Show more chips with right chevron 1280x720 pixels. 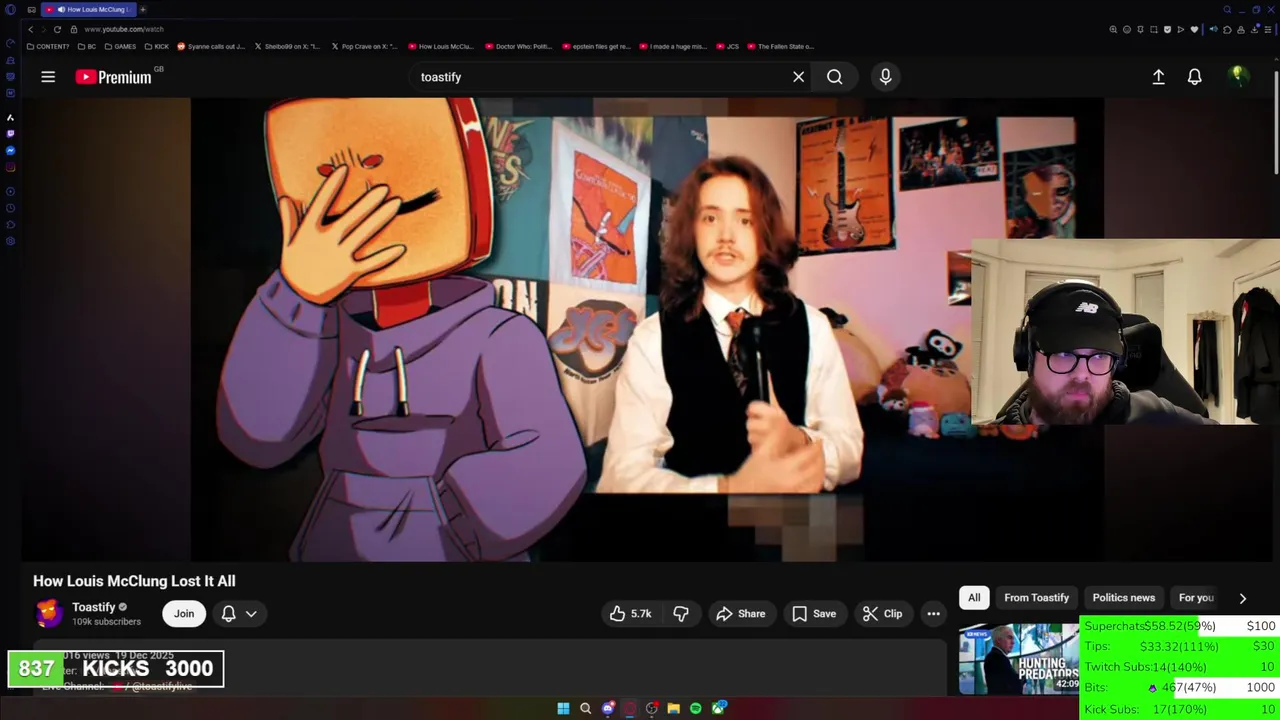[x=1243, y=598]
